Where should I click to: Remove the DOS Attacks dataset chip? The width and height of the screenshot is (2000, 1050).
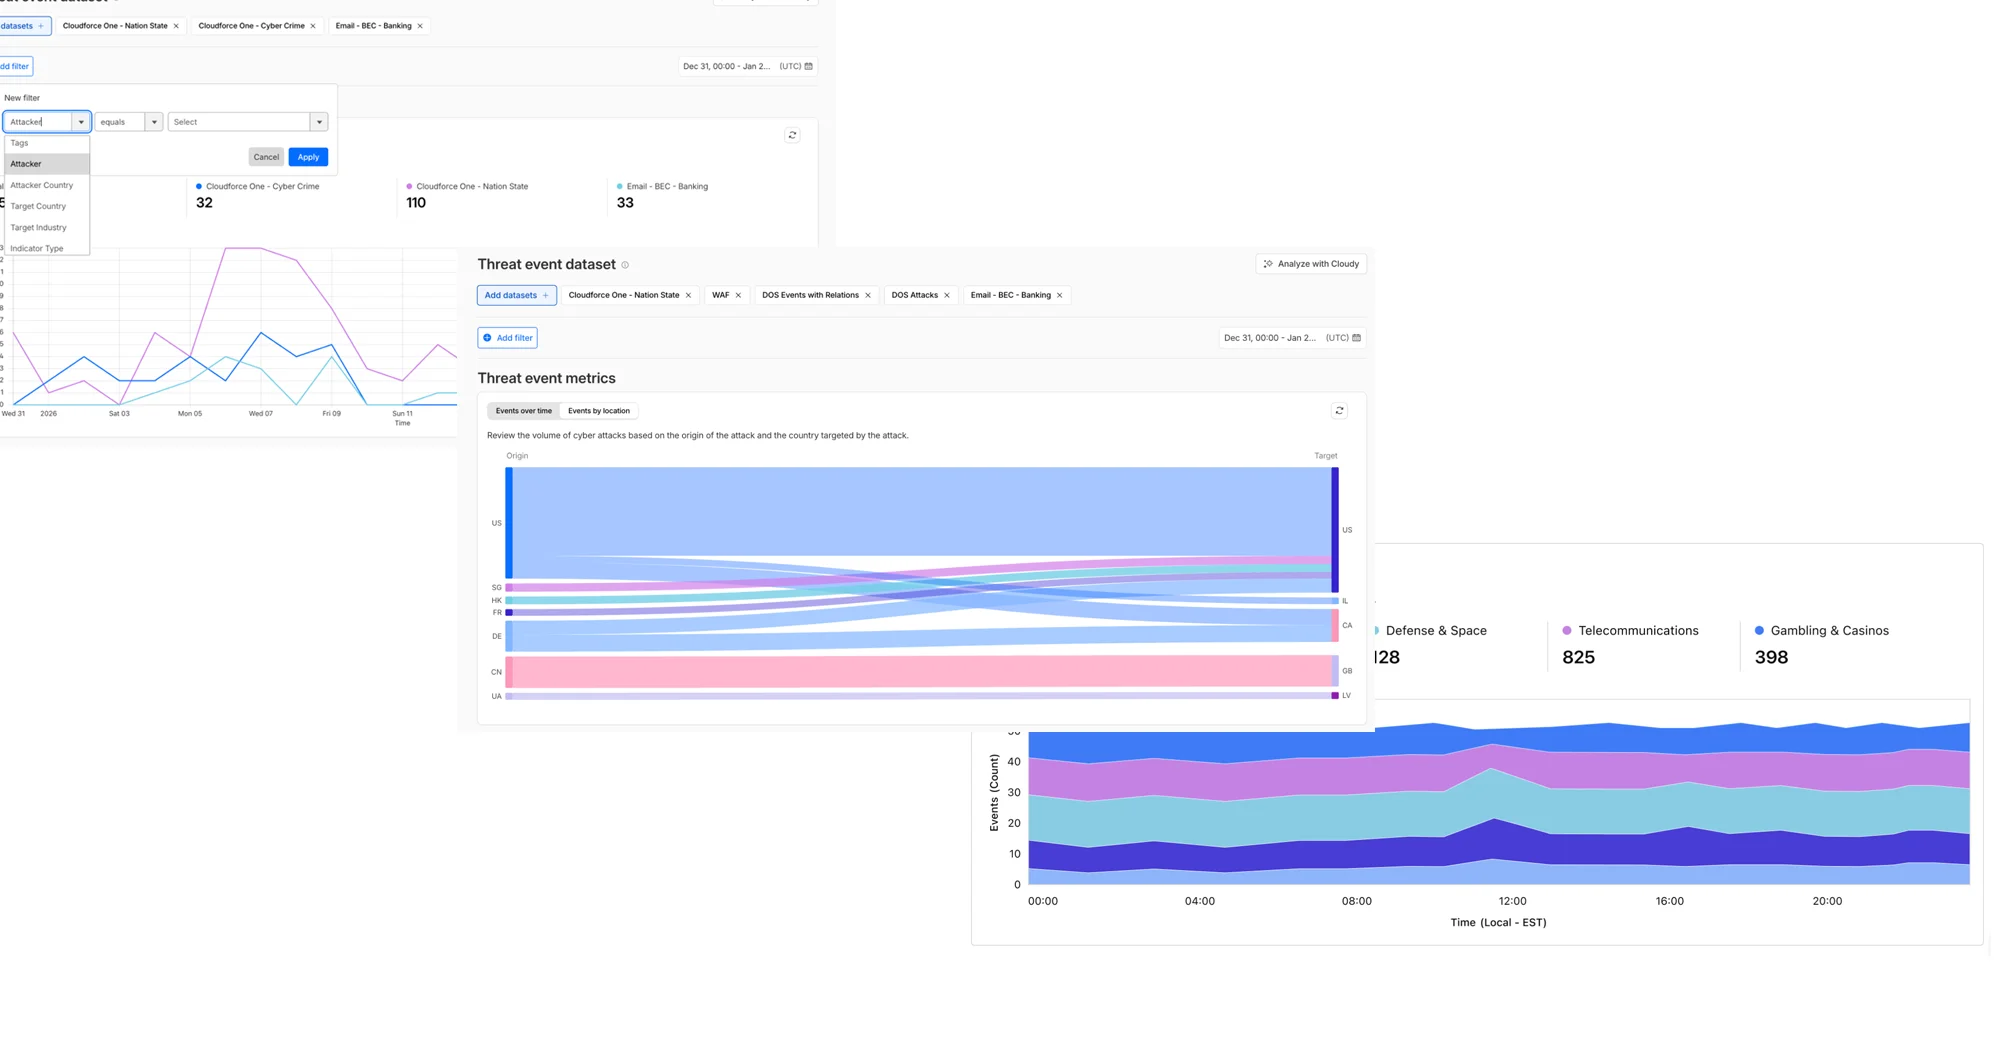coord(947,295)
